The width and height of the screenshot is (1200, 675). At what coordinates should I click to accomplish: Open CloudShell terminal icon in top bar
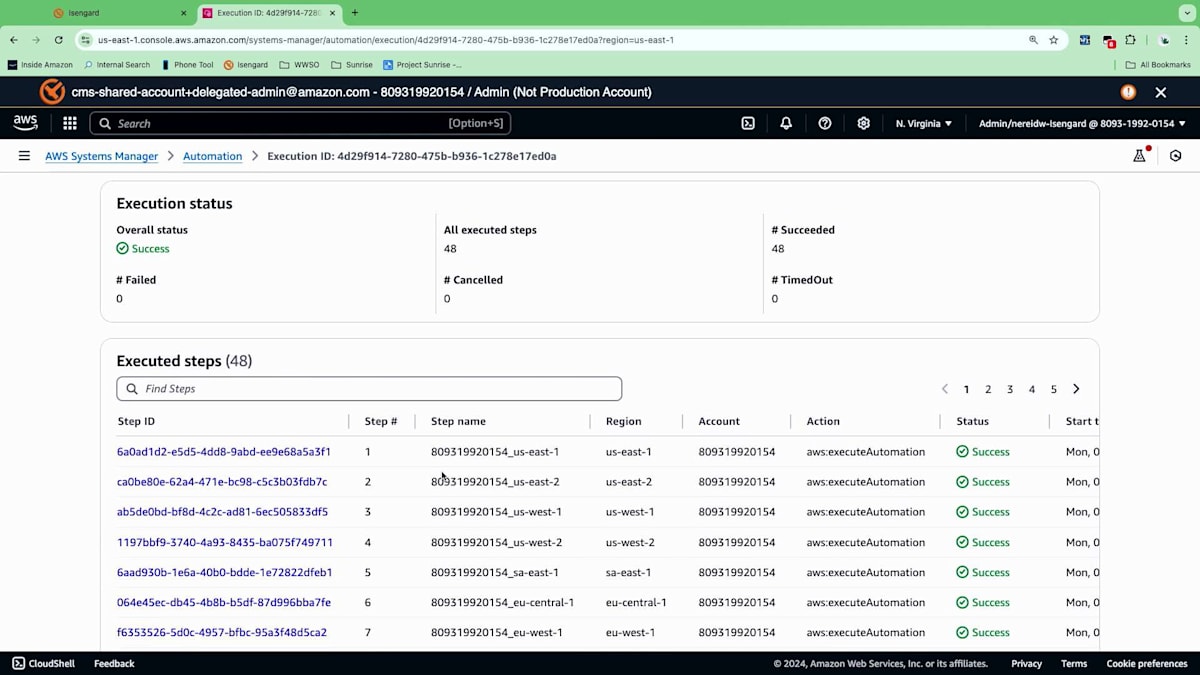(x=748, y=123)
